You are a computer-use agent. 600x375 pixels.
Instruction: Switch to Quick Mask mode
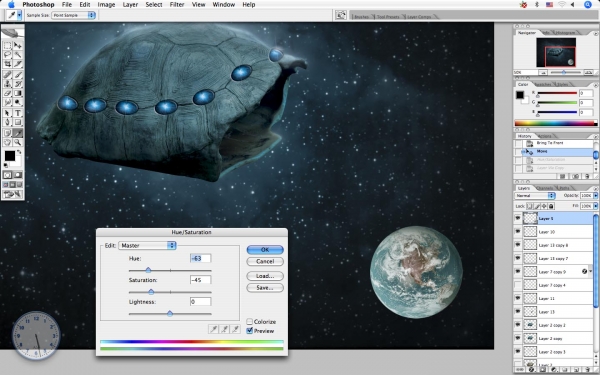[x=18, y=175]
